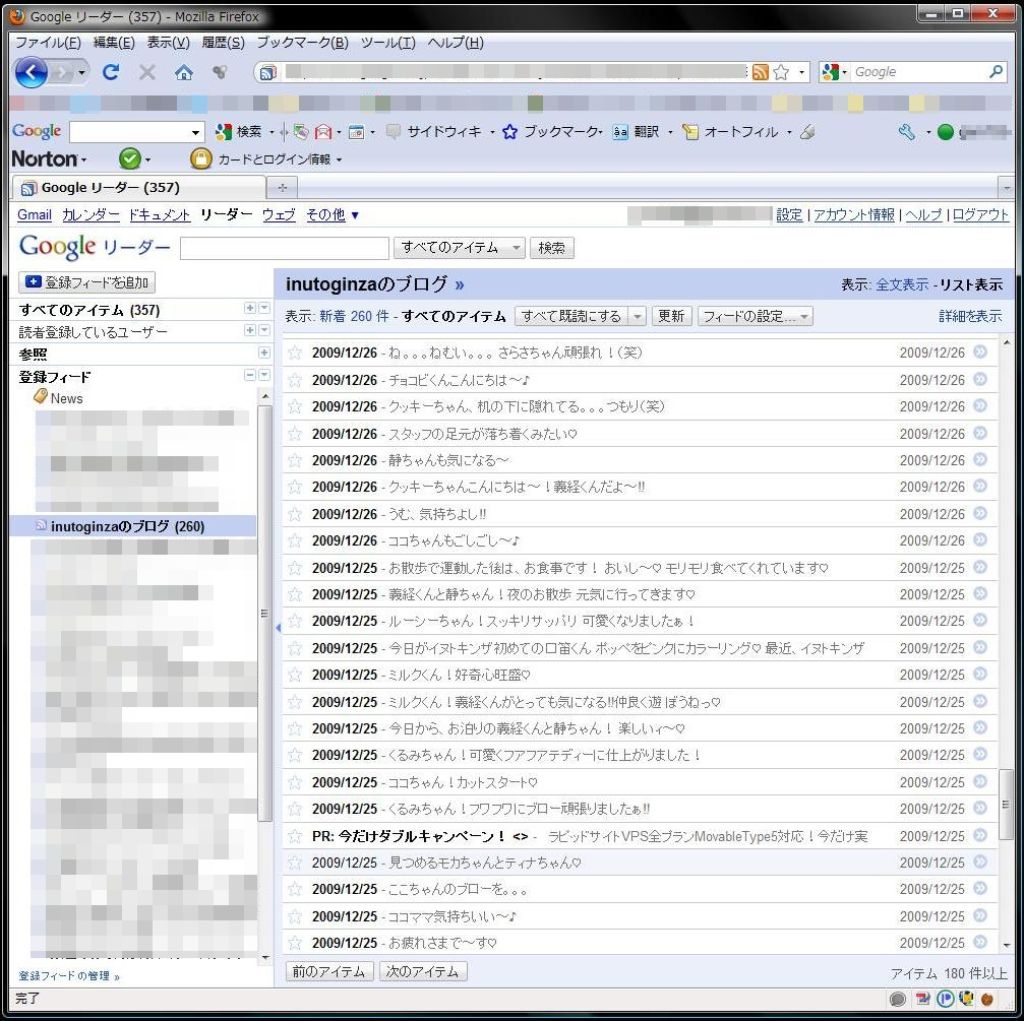Viewport: 1024px width, 1021px height.
Task: Star the item 静ちゃんも気になる
Action: tap(295, 460)
